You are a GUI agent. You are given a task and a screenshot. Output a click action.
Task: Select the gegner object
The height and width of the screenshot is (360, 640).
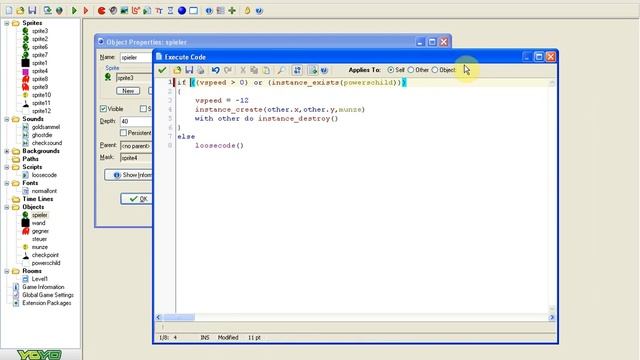pyautogui.click(x=40, y=231)
